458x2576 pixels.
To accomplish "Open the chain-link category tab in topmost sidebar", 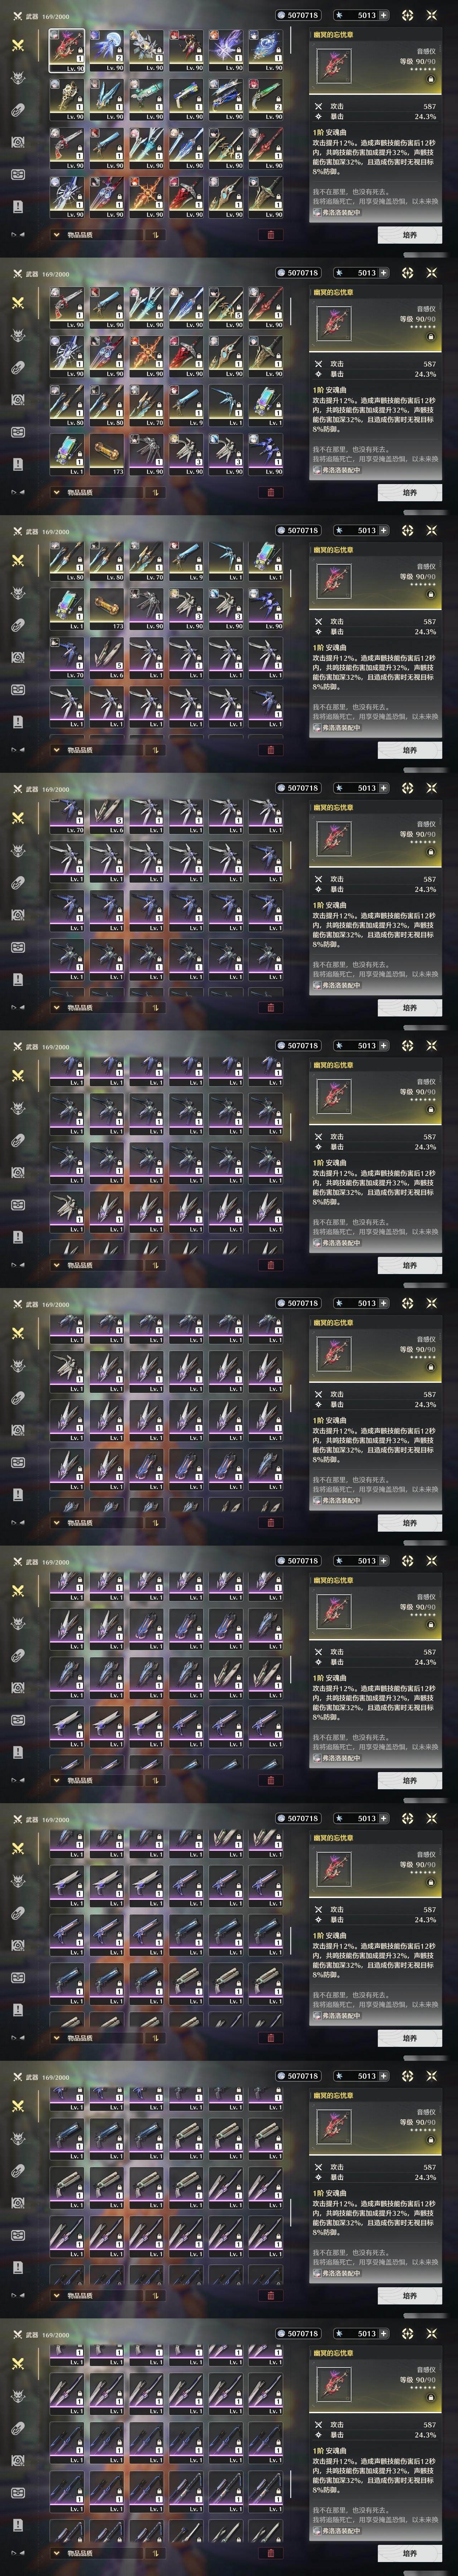I will (17, 110).
